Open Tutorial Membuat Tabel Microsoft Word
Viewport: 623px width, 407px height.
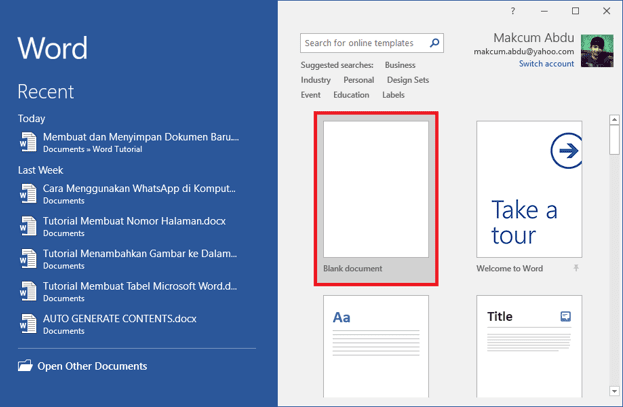pyautogui.click(x=129, y=292)
